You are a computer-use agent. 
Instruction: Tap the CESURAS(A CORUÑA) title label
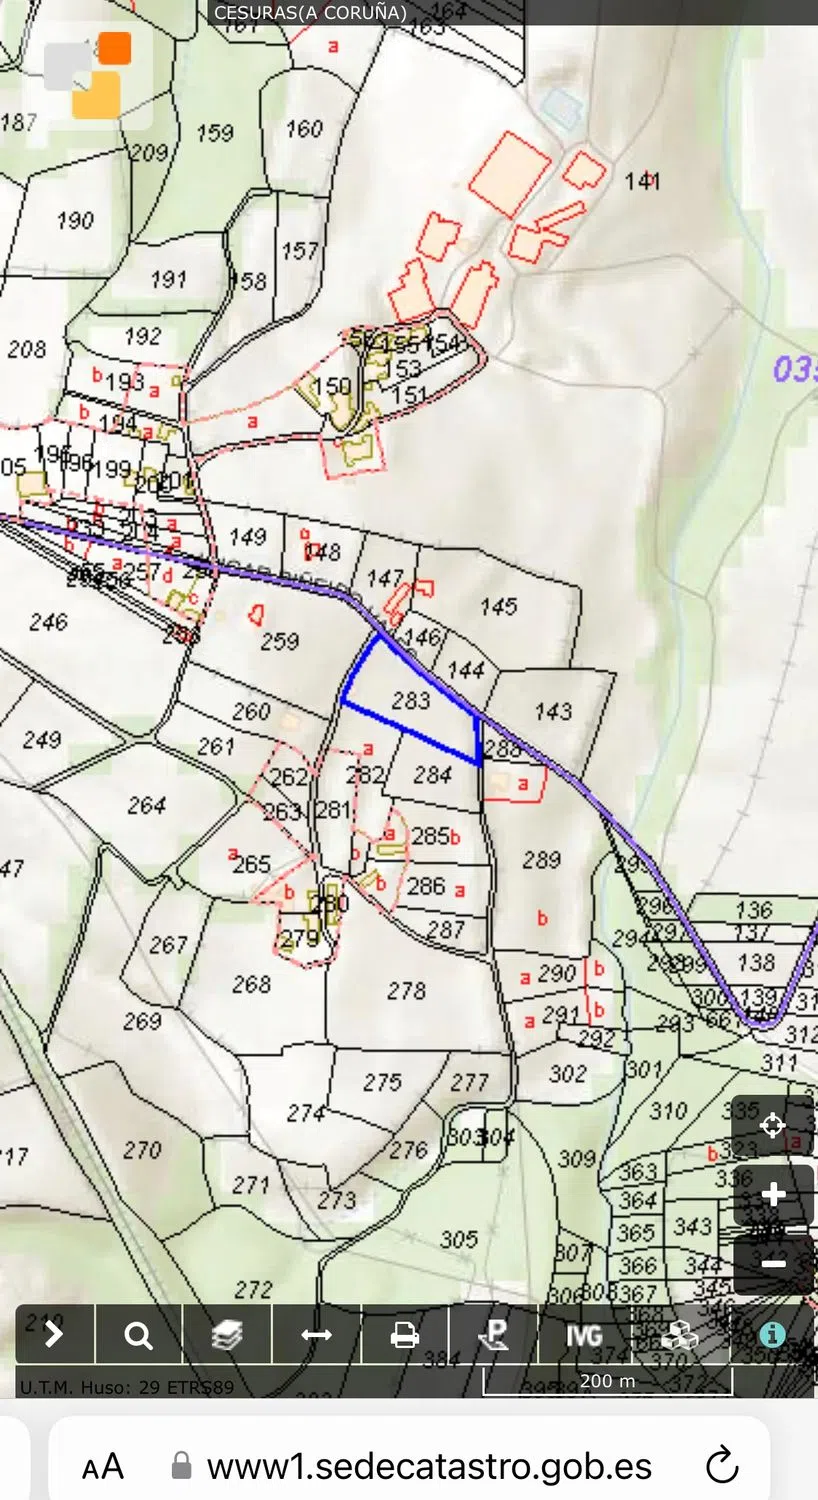[310, 13]
